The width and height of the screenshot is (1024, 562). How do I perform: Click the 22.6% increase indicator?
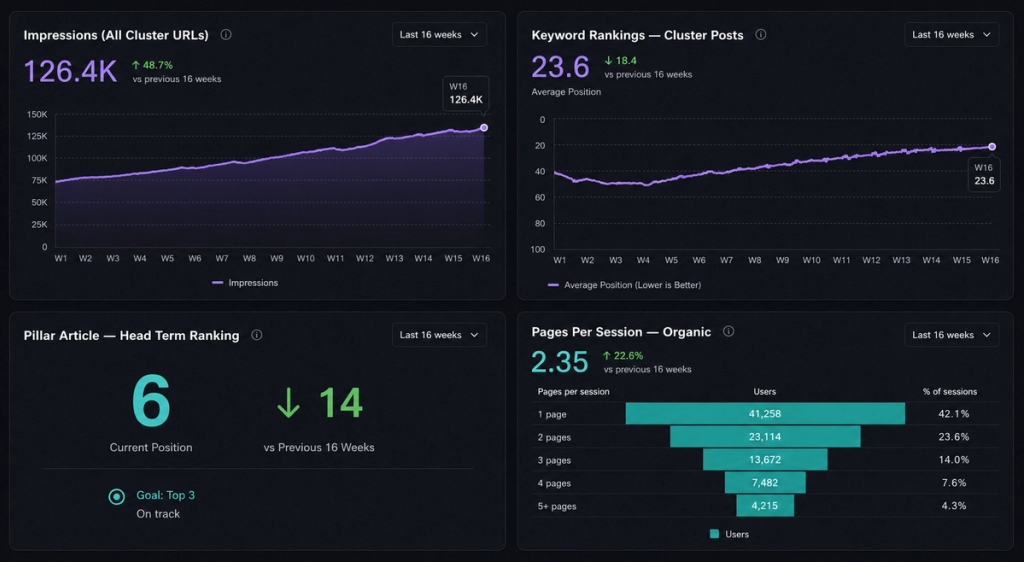click(622, 356)
